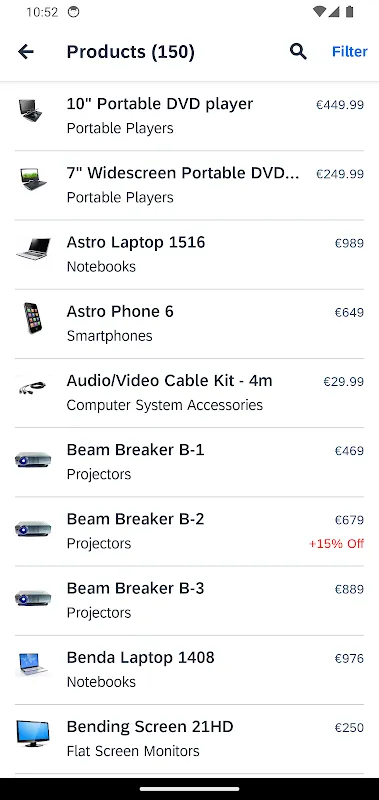Tap the Products (150) header title

[131, 52]
